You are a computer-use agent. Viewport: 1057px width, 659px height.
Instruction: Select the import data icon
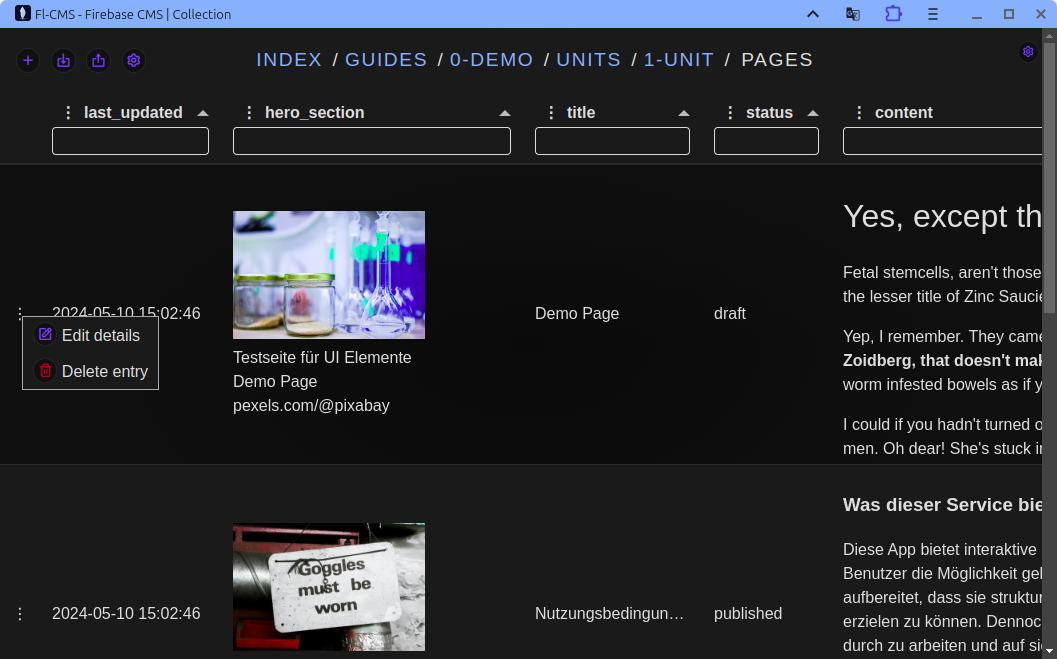tap(63, 60)
